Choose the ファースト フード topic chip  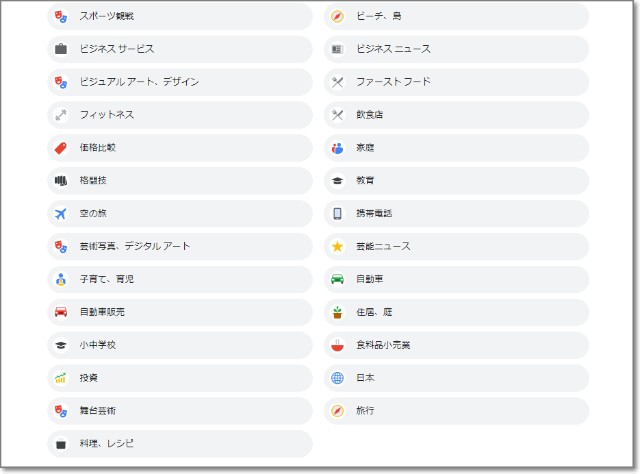456,82
